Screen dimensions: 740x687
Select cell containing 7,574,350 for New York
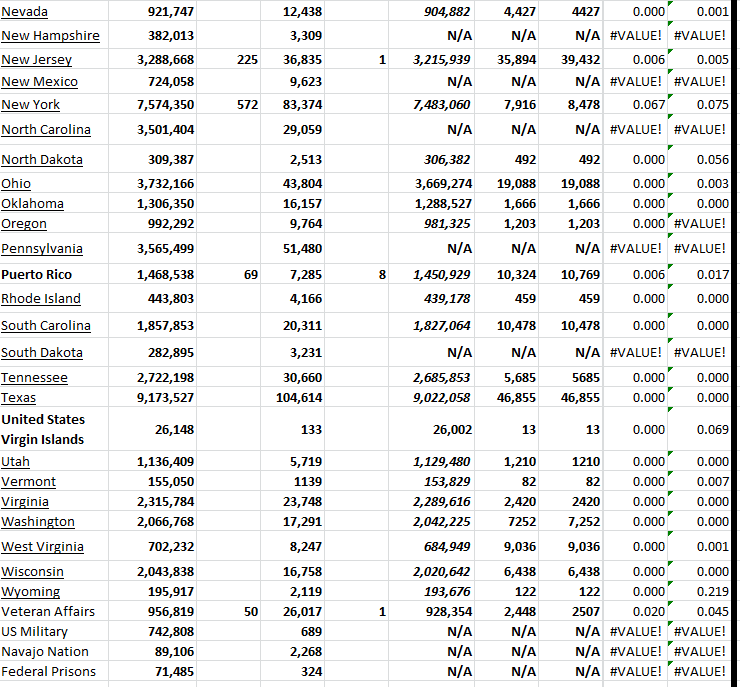(x=165, y=105)
